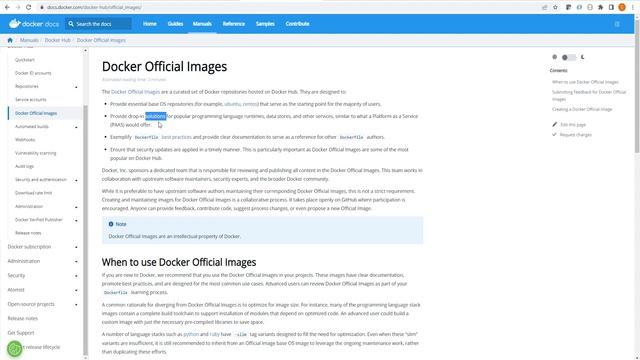Open Quickstart in the sidebar
Screen dimensions: 640x360
click(x=25, y=60)
